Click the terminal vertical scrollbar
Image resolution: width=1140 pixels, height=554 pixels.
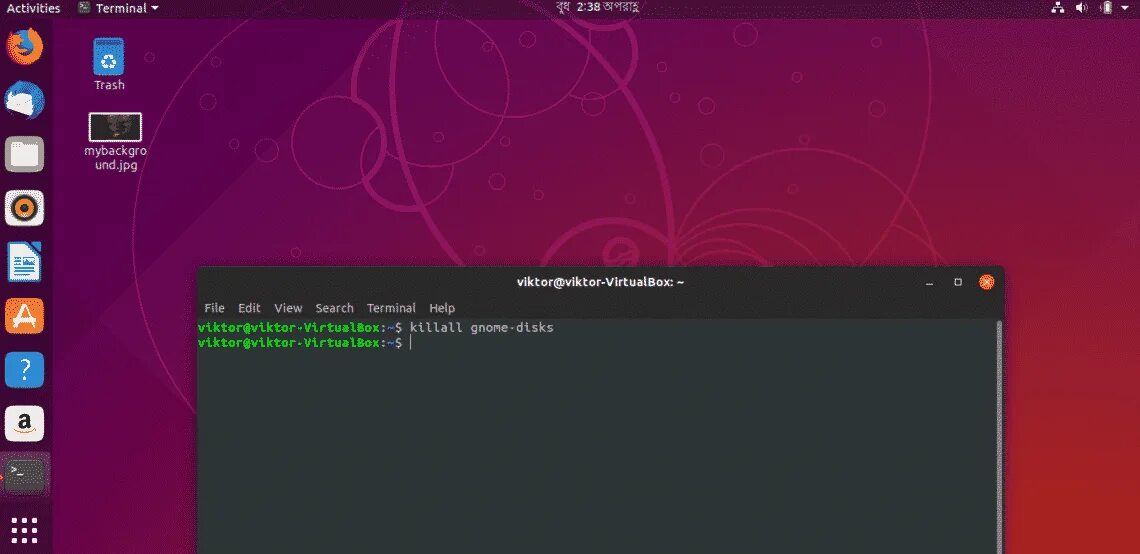999,436
